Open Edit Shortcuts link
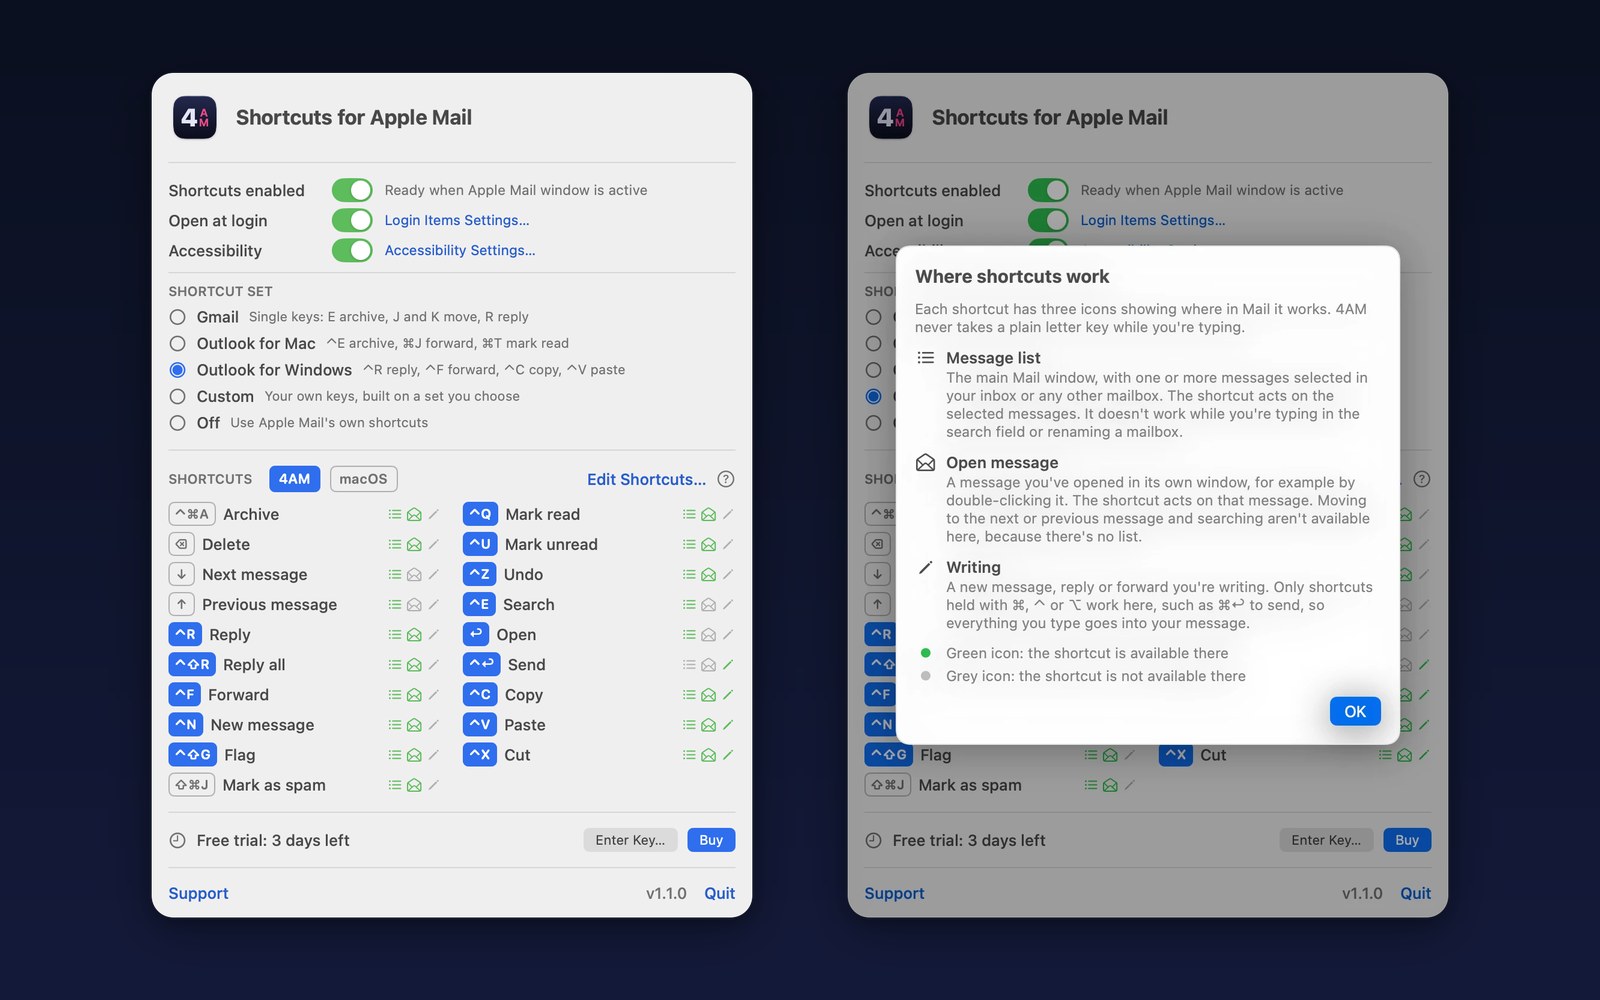Viewport: 1600px width, 1000px height. pos(646,479)
